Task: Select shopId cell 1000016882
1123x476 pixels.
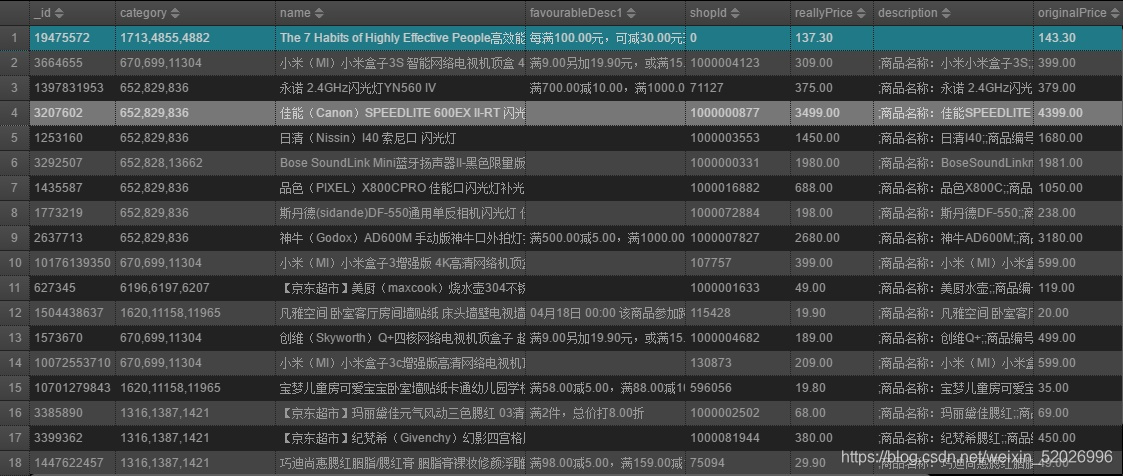Action: tap(738, 188)
